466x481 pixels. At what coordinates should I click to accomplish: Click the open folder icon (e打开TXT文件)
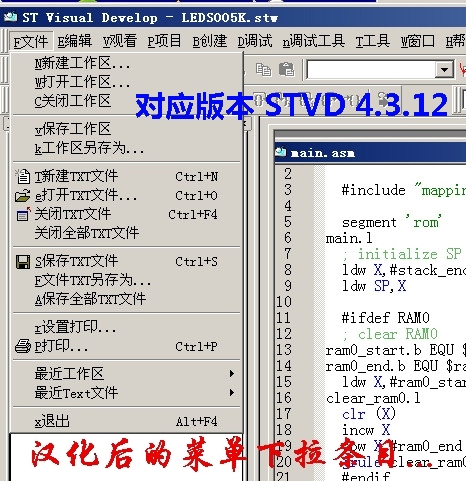(x=23, y=196)
